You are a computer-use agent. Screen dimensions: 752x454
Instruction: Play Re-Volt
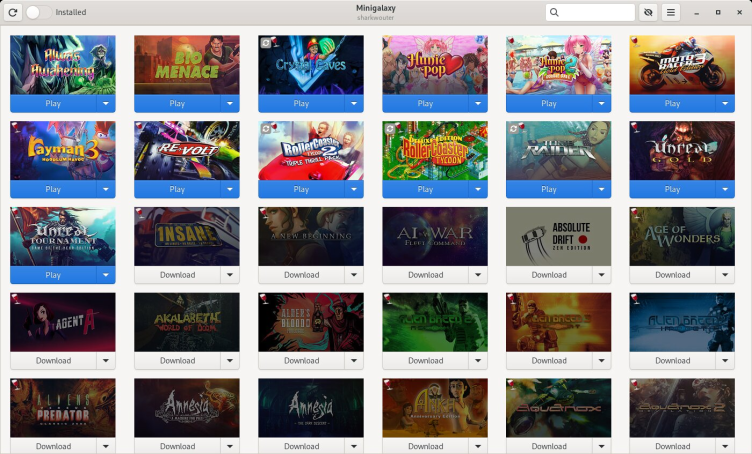click(177, 189)
